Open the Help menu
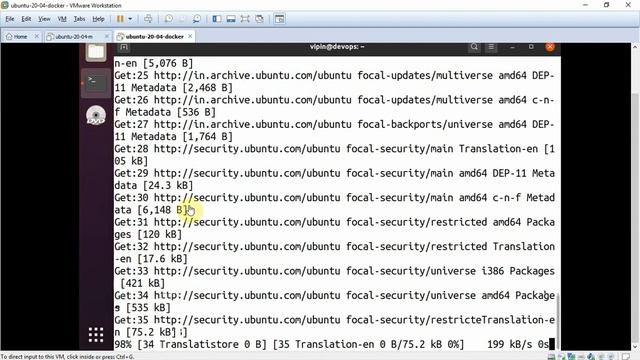 pos(98,19)
